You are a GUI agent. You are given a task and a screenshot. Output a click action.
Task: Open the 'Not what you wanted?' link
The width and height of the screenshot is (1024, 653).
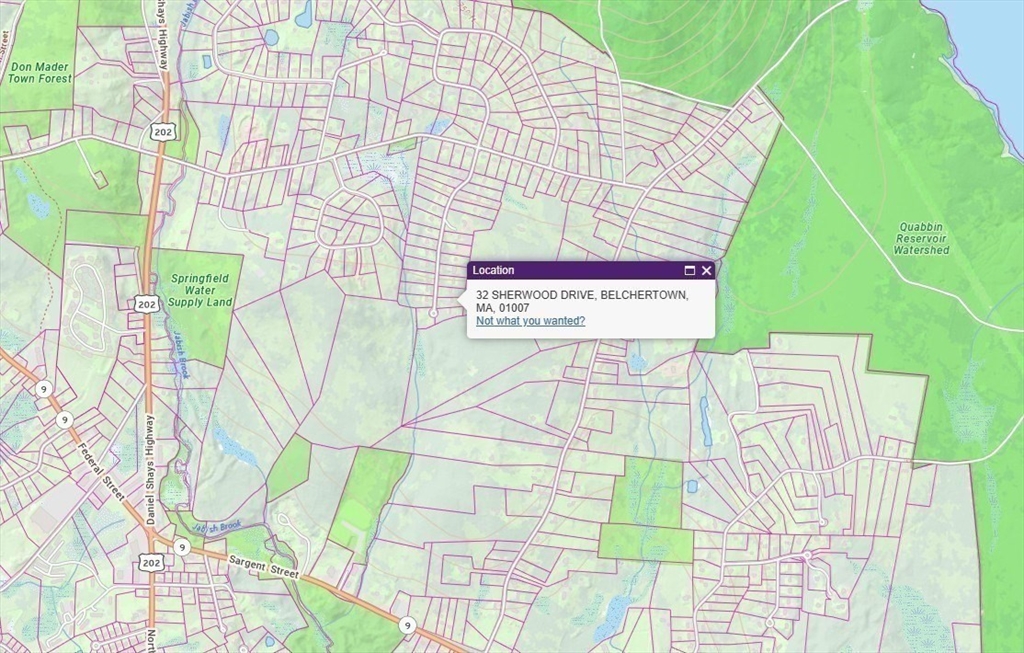click(530, 321)
